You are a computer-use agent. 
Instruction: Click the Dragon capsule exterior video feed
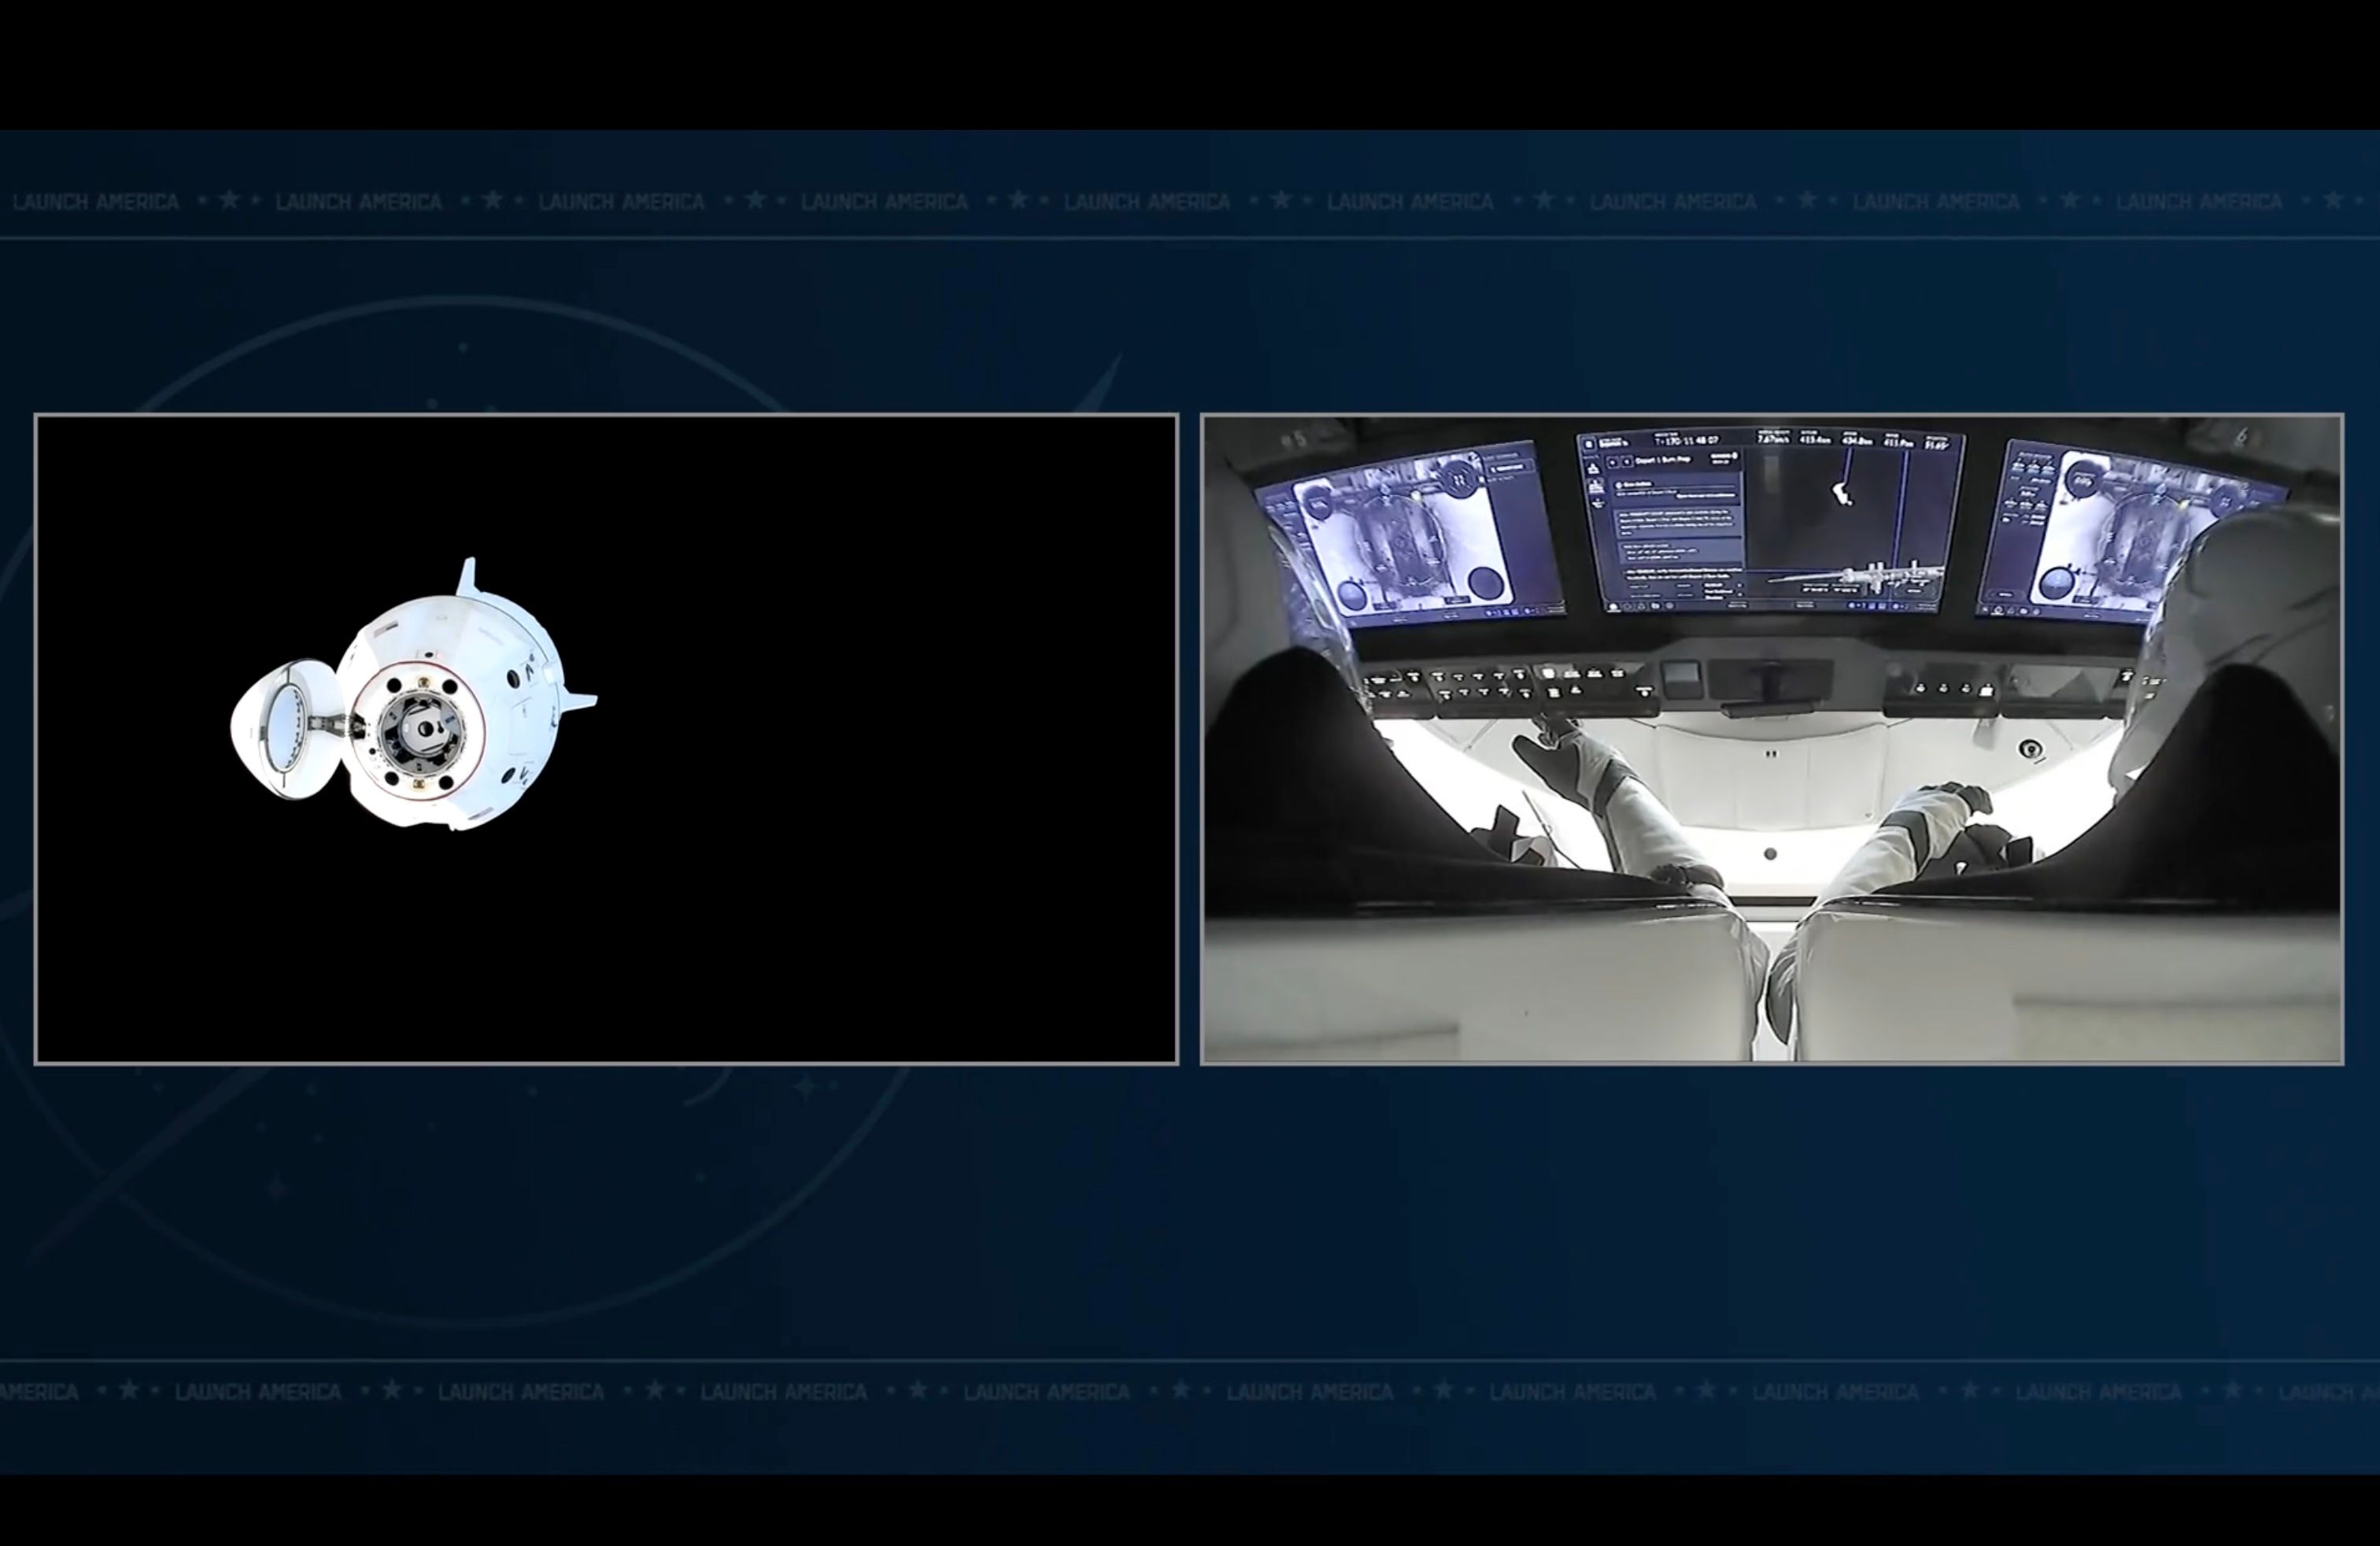point(606,738)
